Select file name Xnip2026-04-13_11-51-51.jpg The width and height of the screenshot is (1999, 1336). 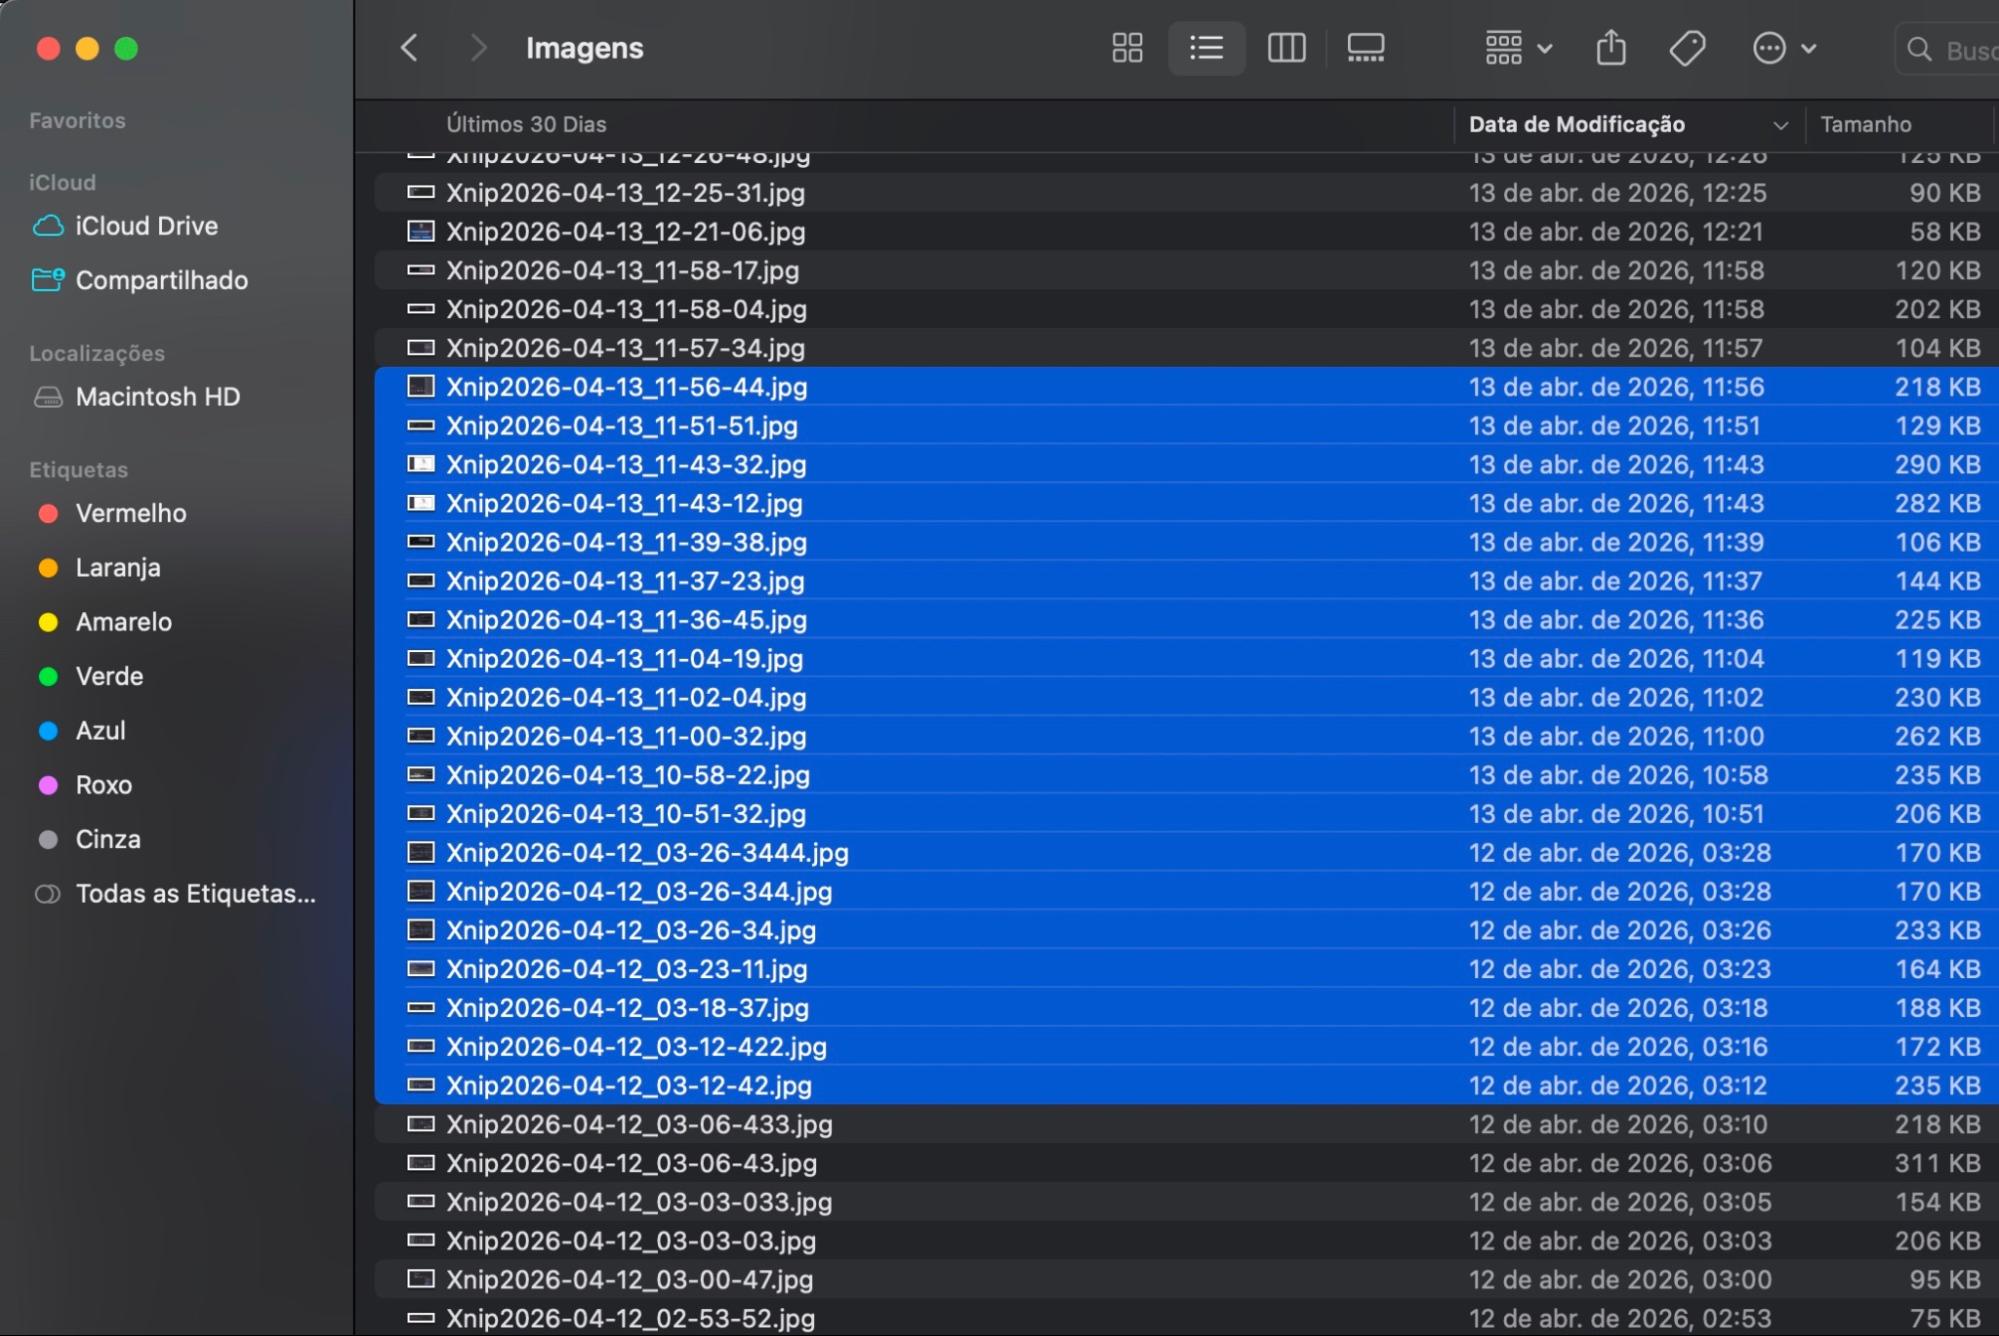622,425
